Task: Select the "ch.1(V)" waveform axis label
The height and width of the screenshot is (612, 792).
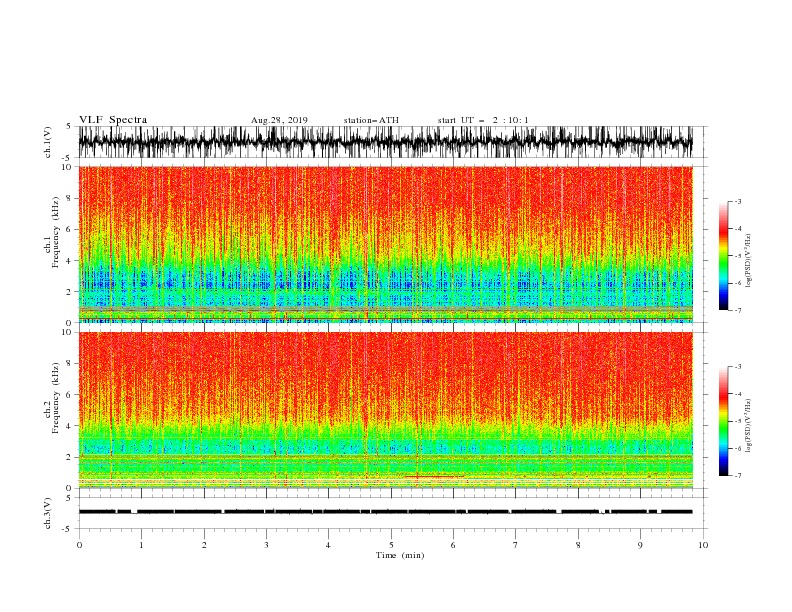Action: click(x=48, y=142)
